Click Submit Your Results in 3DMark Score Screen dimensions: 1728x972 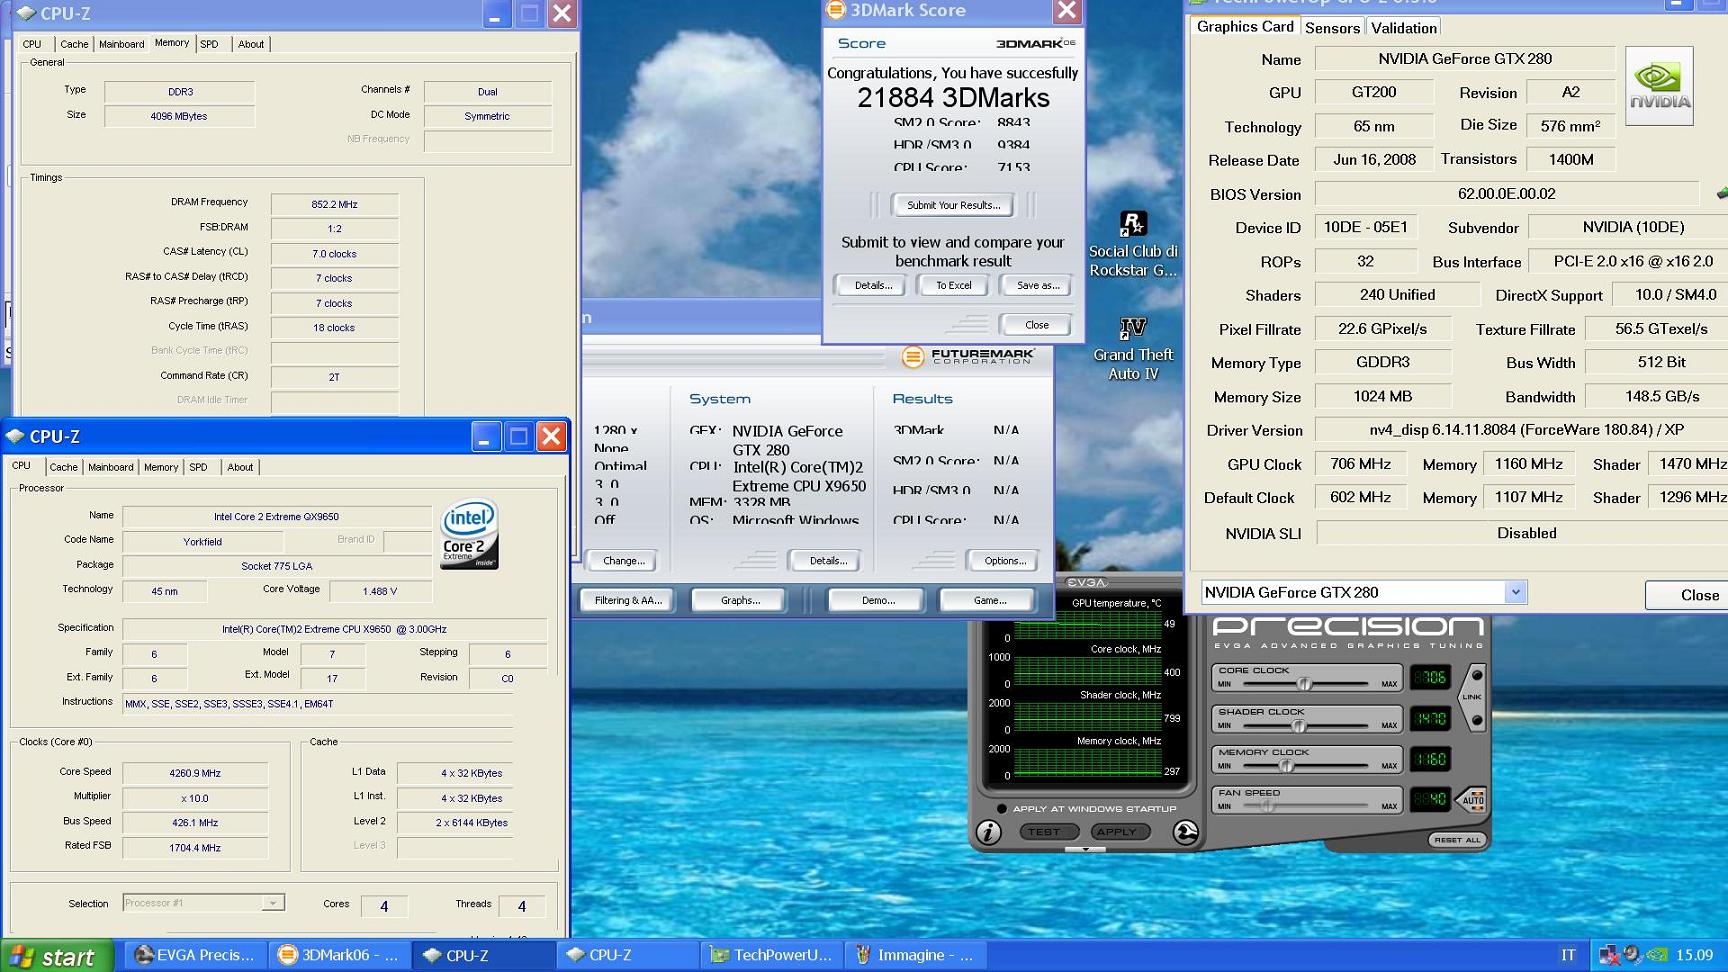tap(953, 205)
